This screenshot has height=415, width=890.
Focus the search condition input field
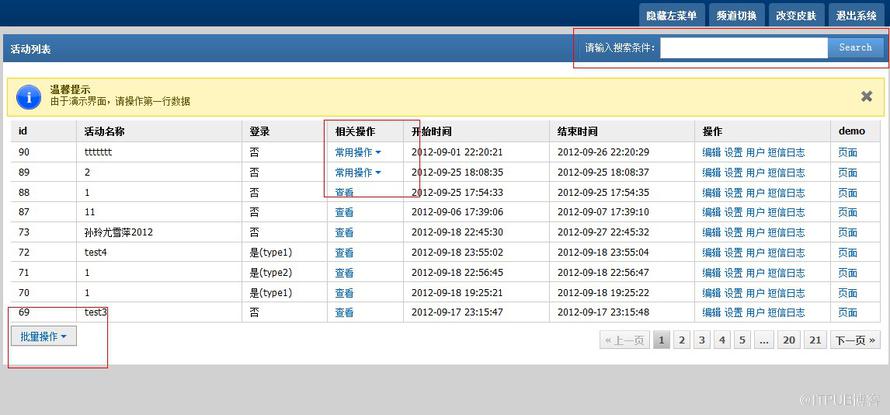point(744,48)
